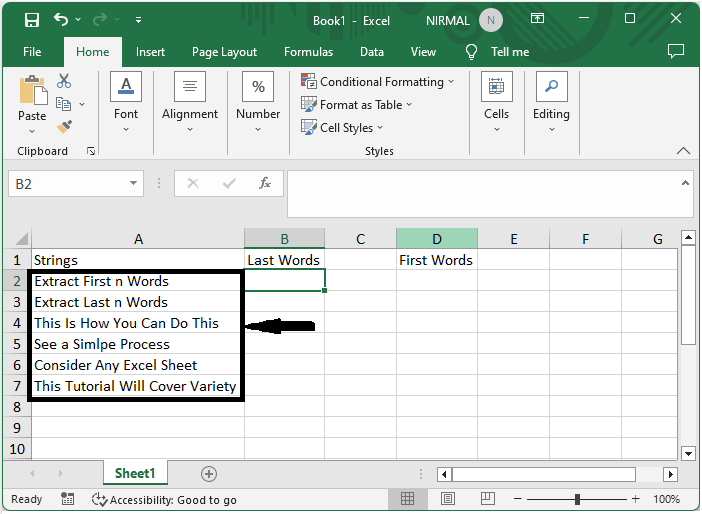The width and height of the screenshot is (702, 514).
Task: Open the Number format group
Action: point(258,102)
